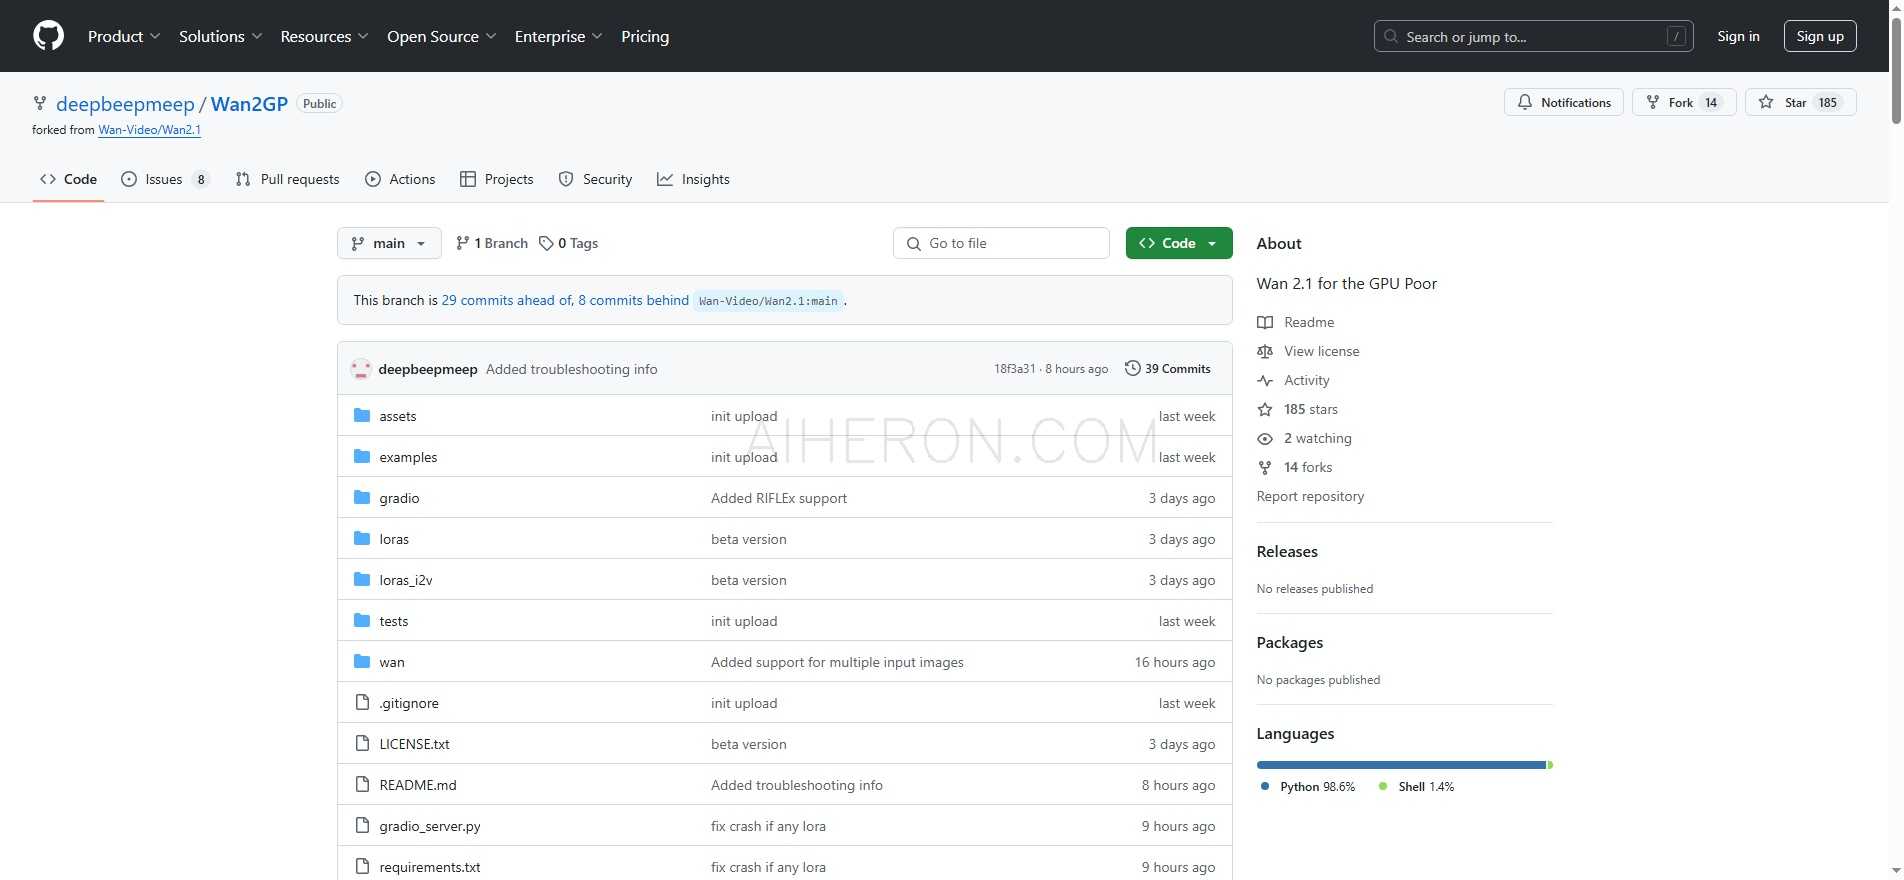1904x880 pixels.
Task: Click commit hash 18f3a31
Action: (1014, 369)
